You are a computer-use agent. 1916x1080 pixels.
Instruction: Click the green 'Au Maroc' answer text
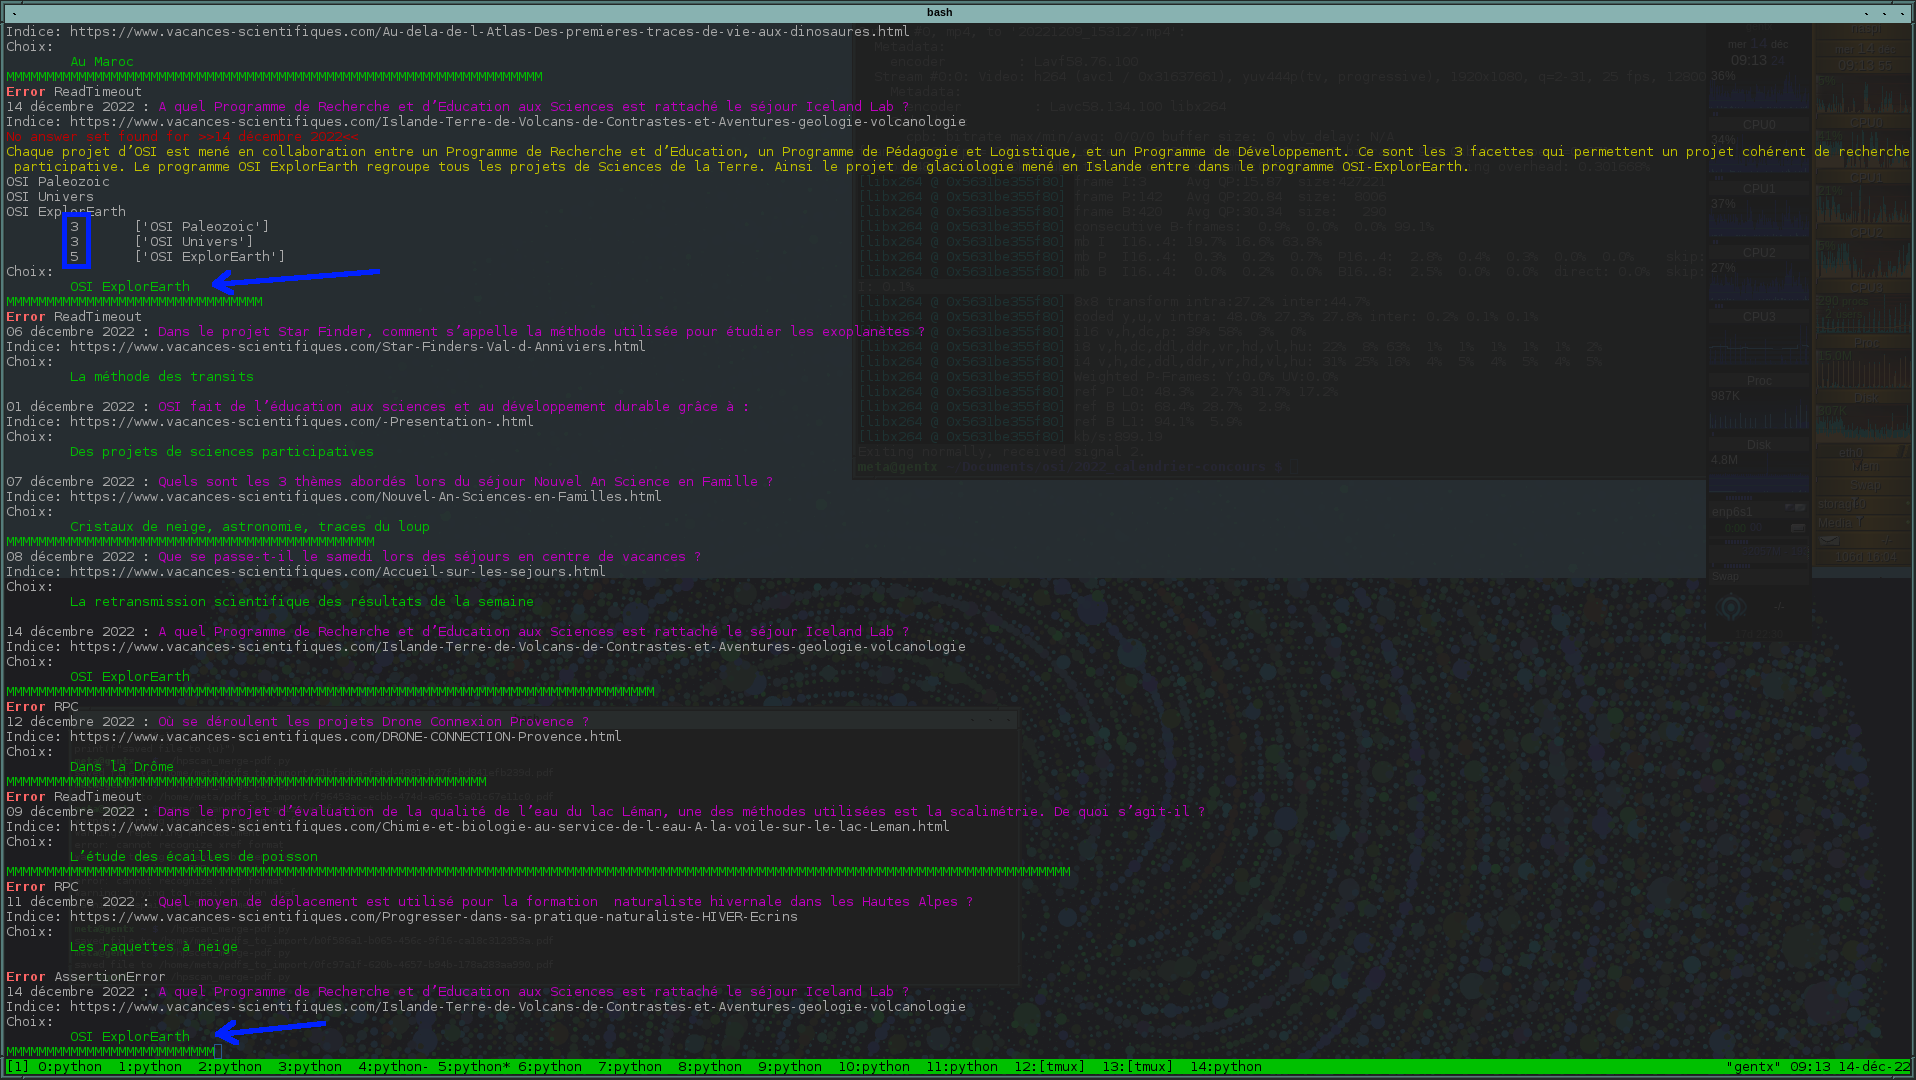pos(102,62)
